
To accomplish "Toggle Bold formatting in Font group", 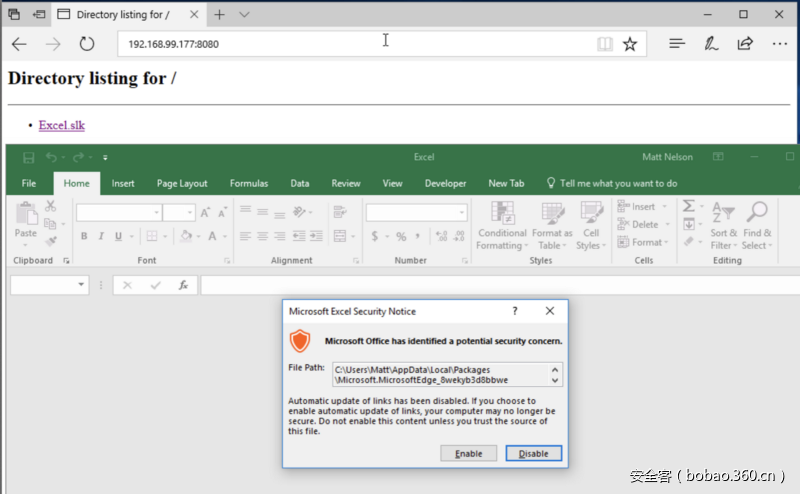I will 84,237.
